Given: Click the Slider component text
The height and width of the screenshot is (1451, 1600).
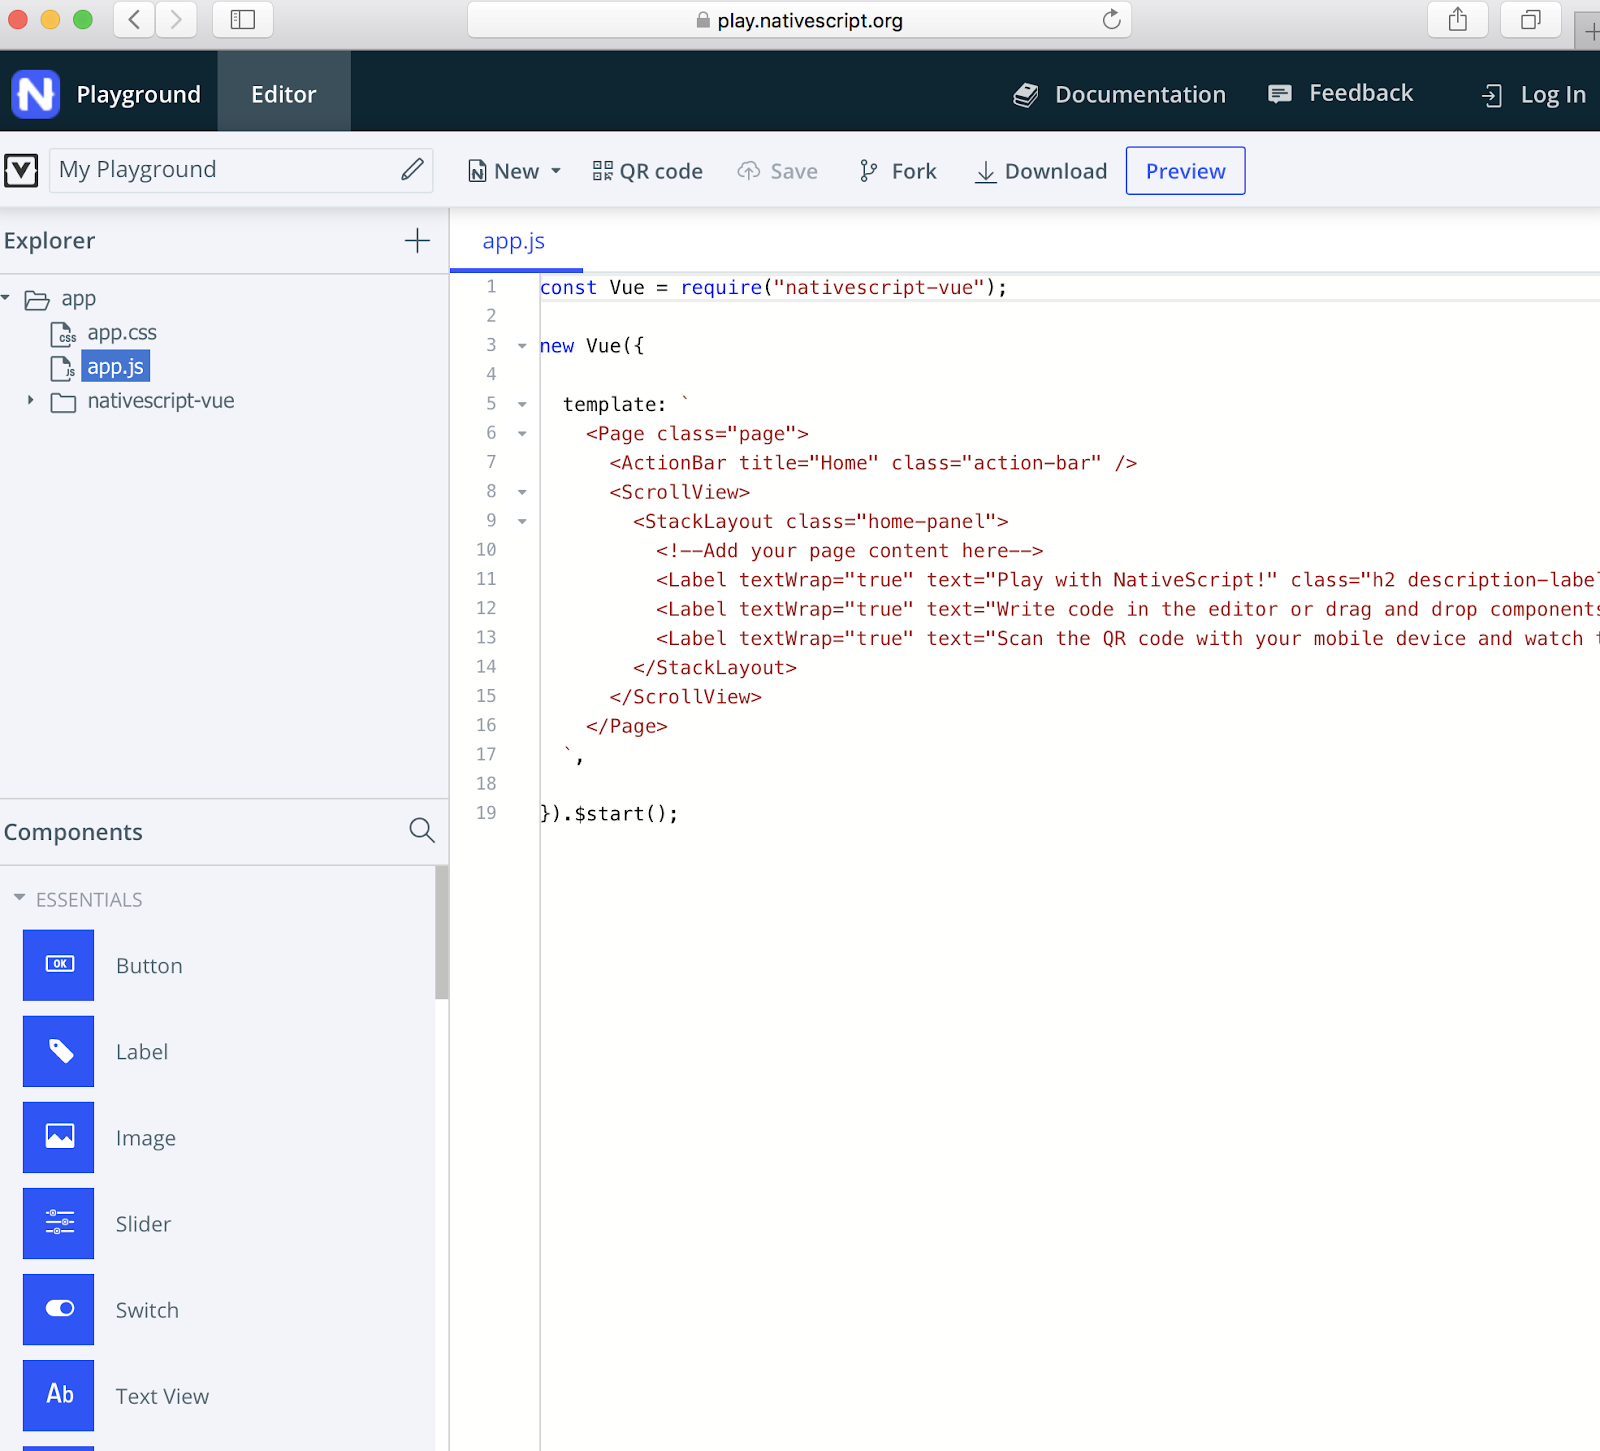Looking at the screenshot, I should click(143, 1224).
